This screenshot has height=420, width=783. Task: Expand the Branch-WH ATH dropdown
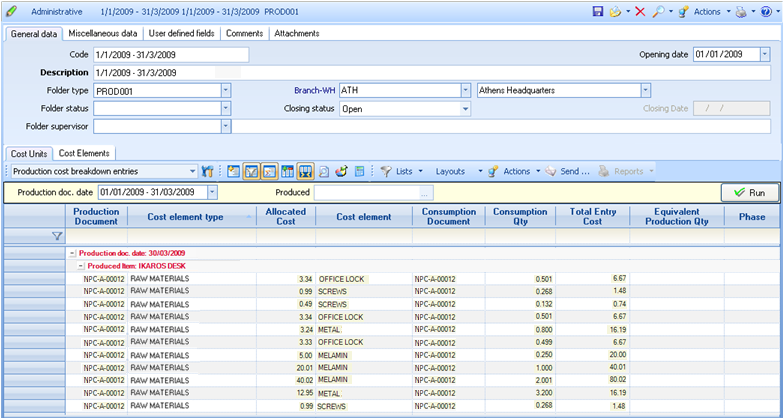click(465, 90)
